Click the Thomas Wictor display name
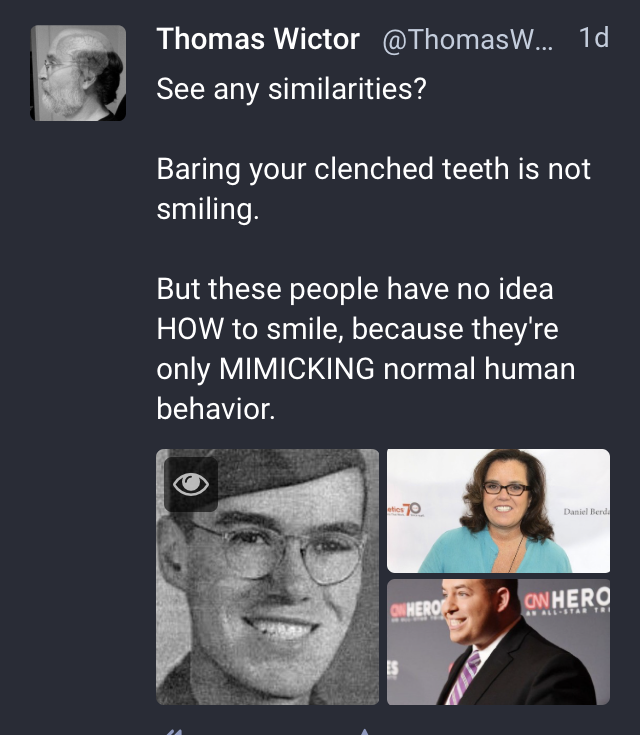Image resolution: width=640 pixels, height=735 pixels. [258, 38]
